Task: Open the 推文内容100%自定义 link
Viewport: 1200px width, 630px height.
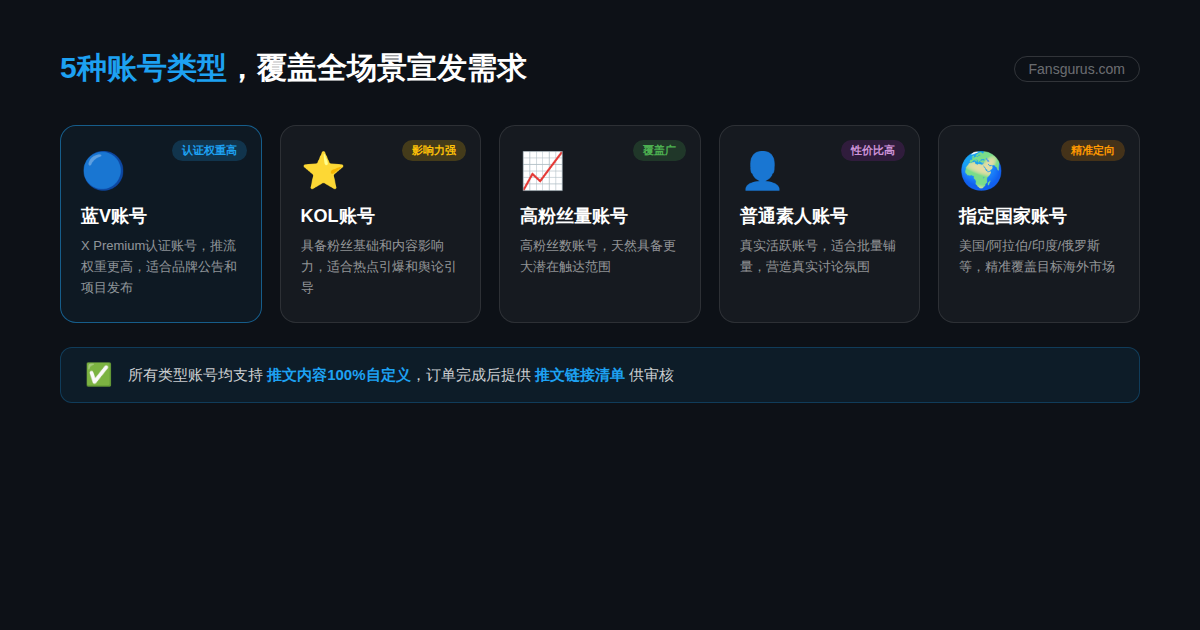Action: [x=338, y=375]
